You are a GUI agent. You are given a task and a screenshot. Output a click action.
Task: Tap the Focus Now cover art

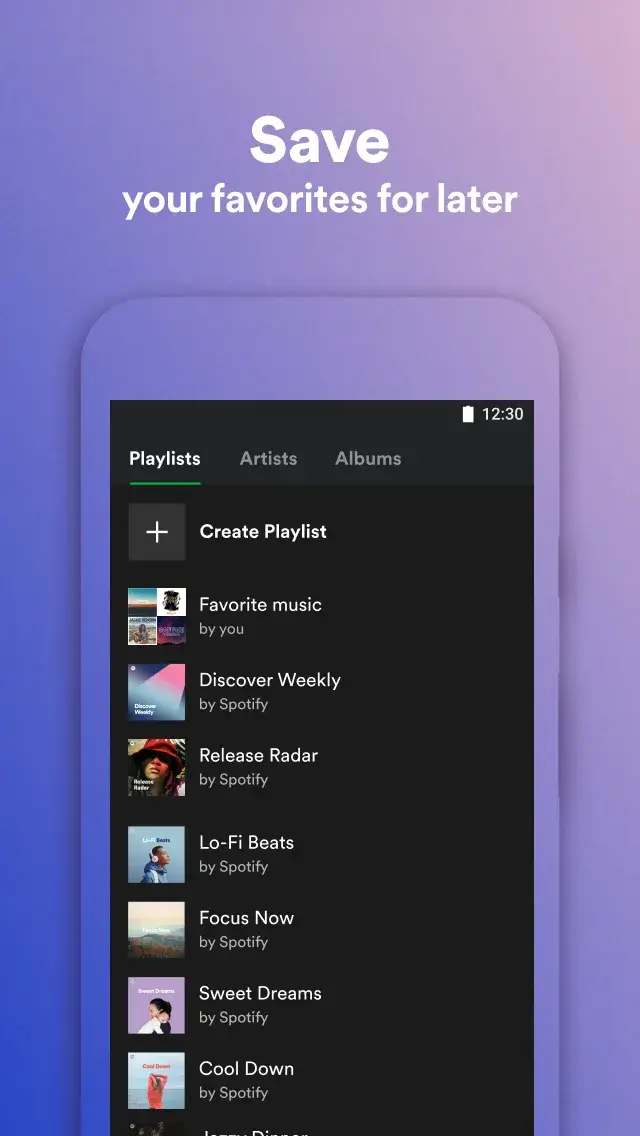(x=157, y=930)
